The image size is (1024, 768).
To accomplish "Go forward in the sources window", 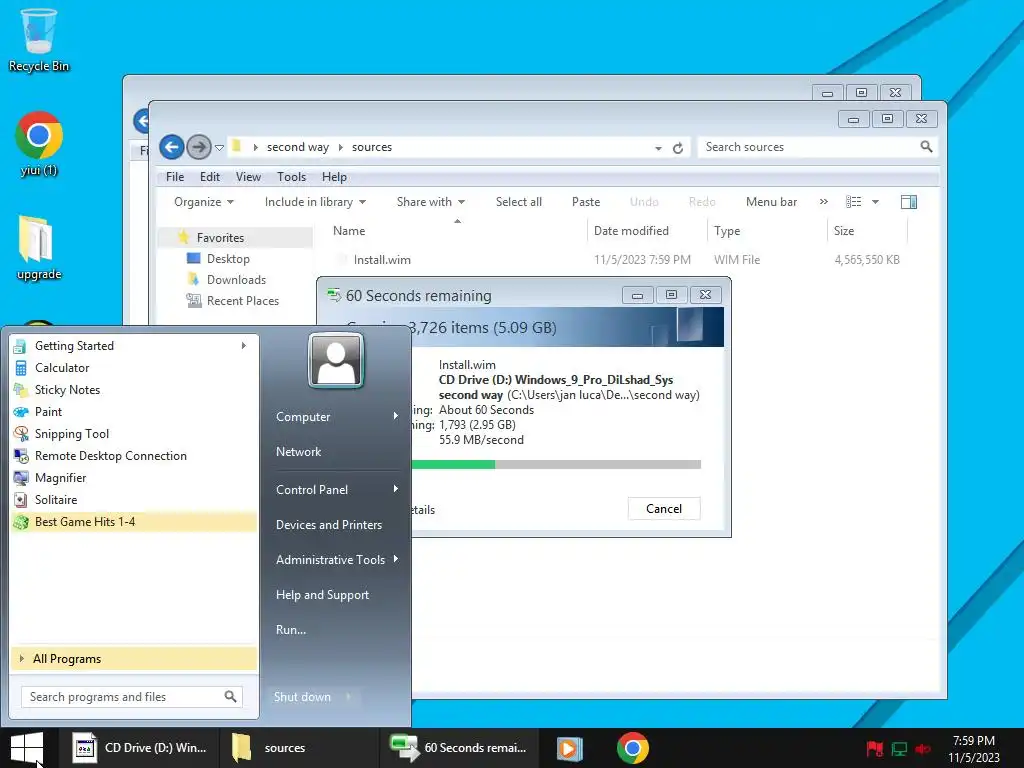I will point(199,147).
